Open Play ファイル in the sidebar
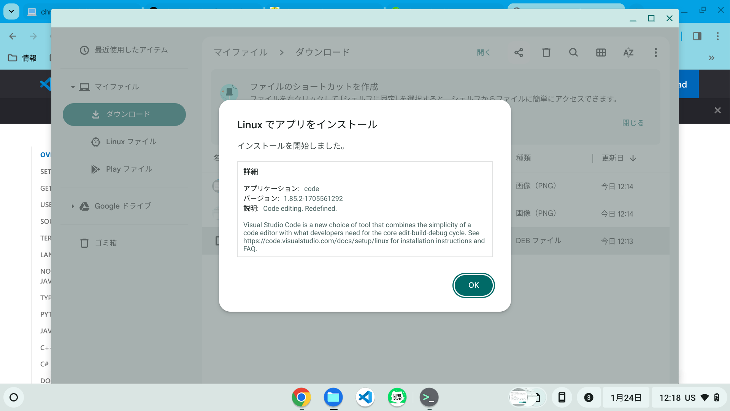 [x=124, y=169]
